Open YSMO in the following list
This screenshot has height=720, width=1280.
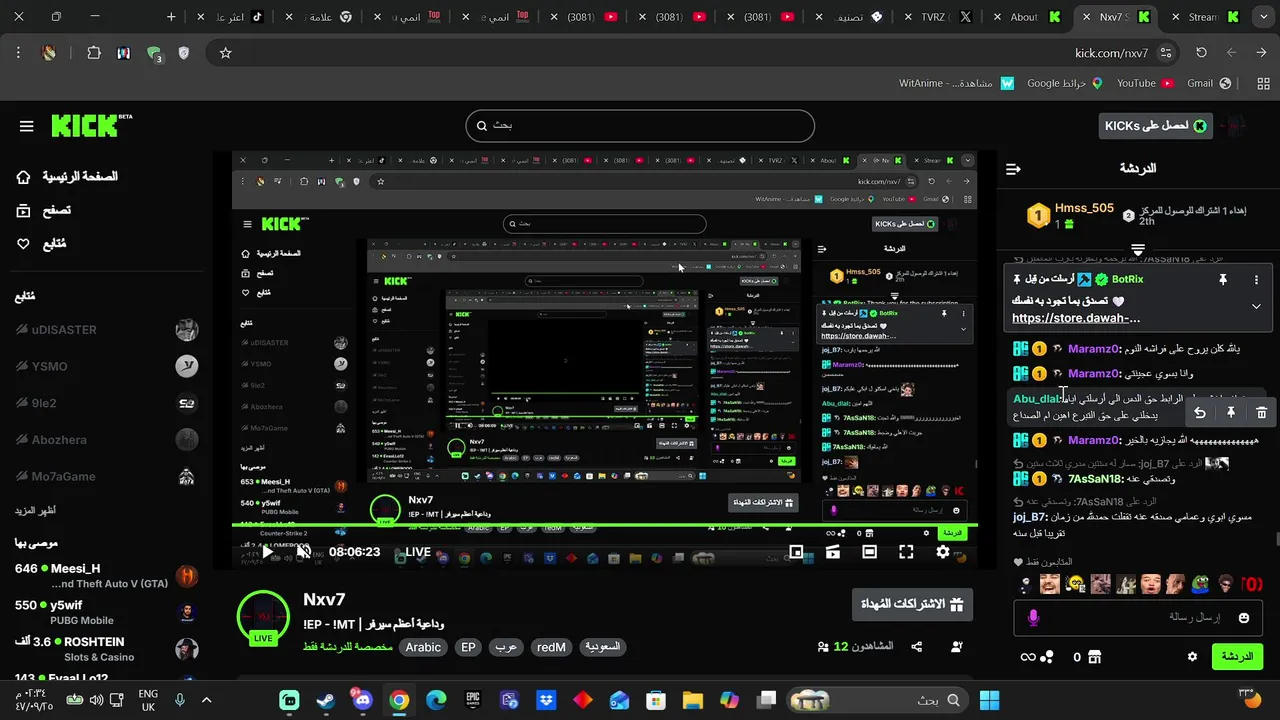click(x=107, y=367)
